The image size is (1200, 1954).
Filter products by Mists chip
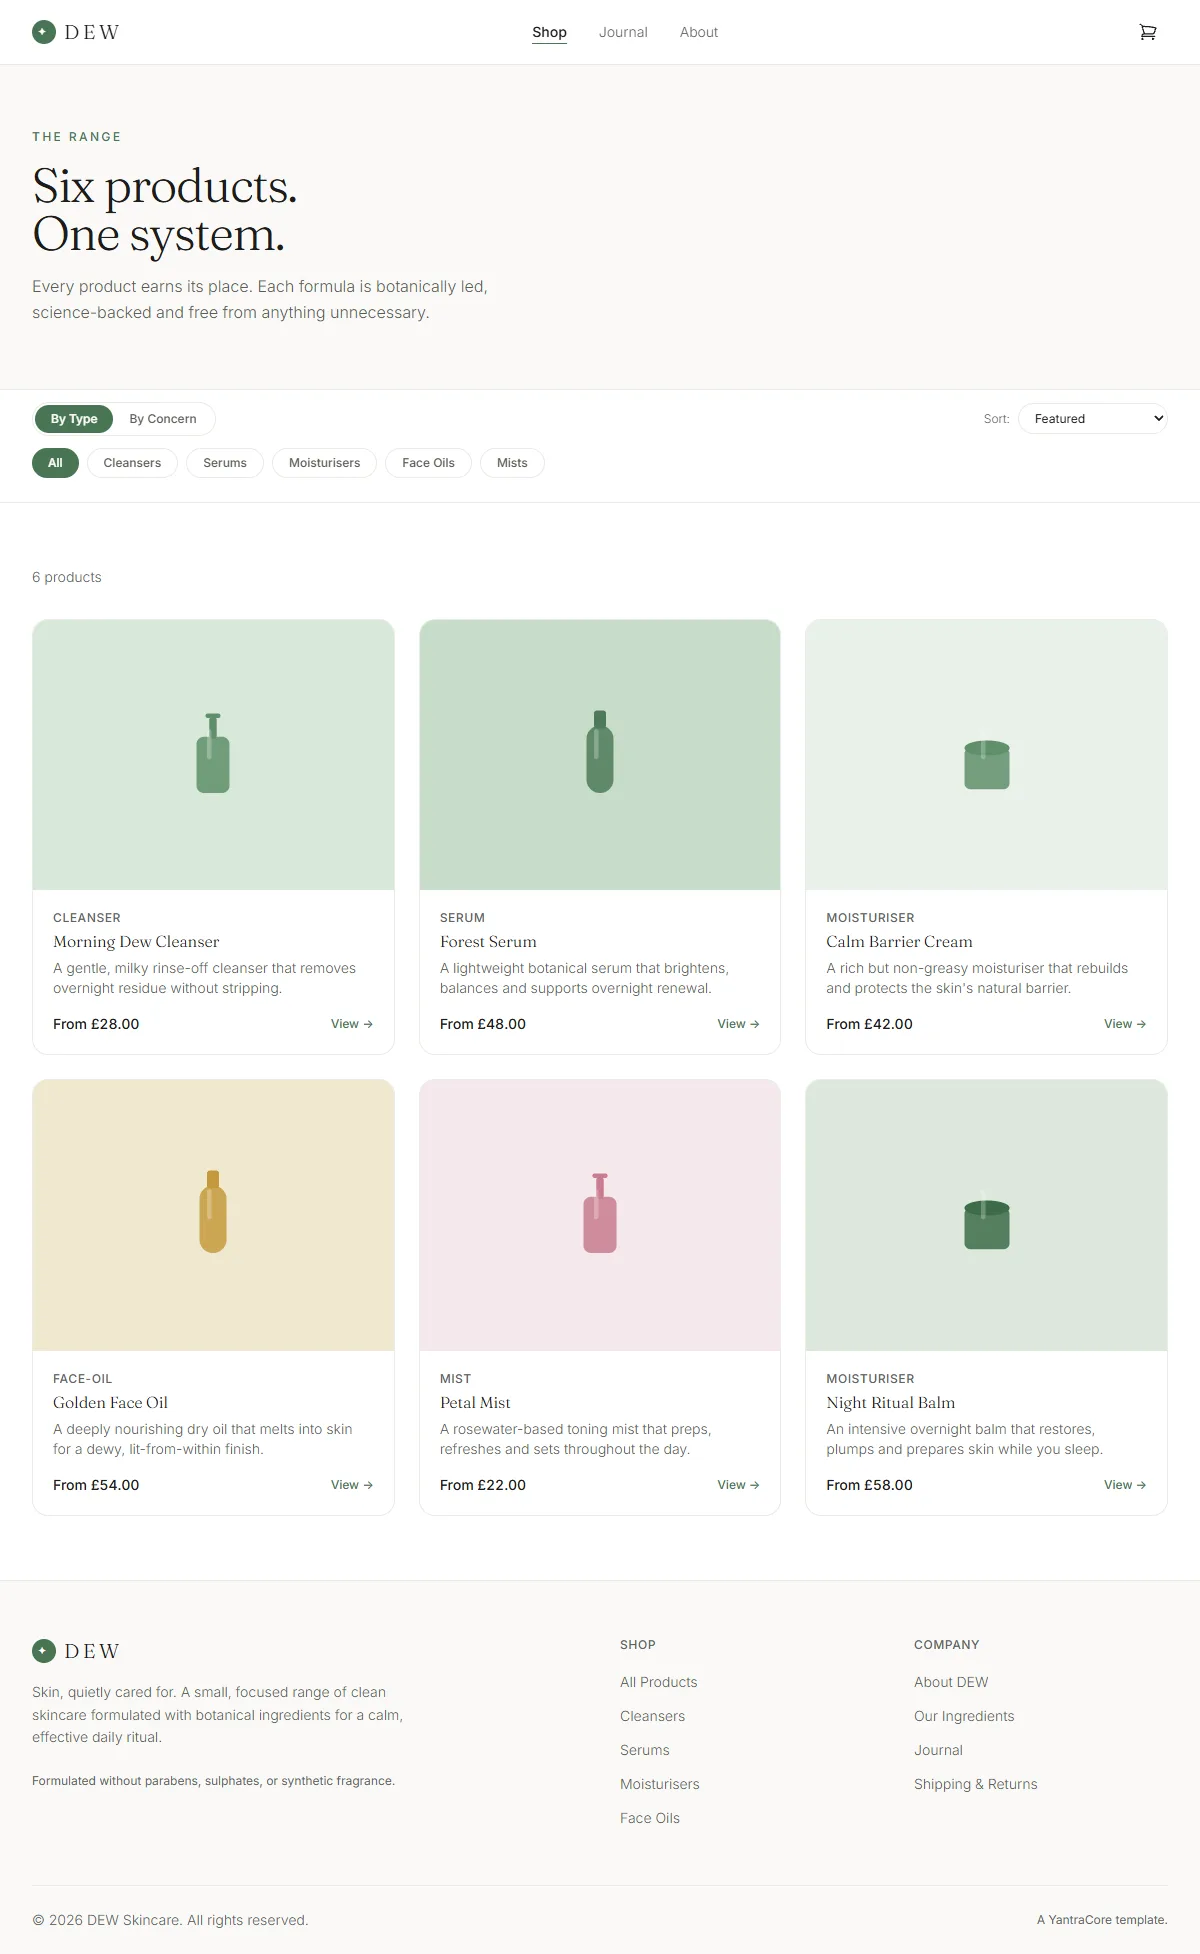coord(512,463)
